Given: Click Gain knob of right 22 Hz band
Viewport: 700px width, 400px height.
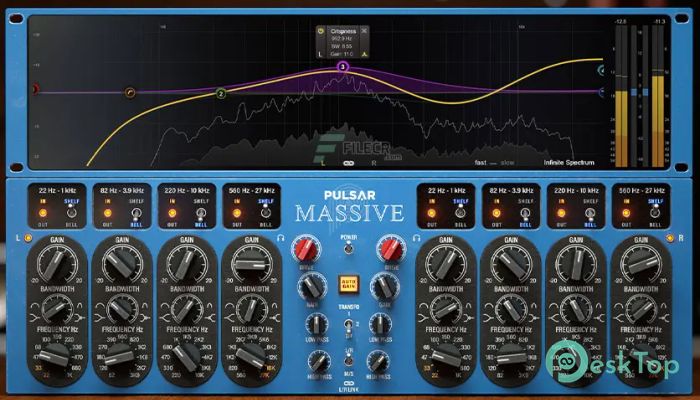Looking at the screenshot, I should click(446, 264).
